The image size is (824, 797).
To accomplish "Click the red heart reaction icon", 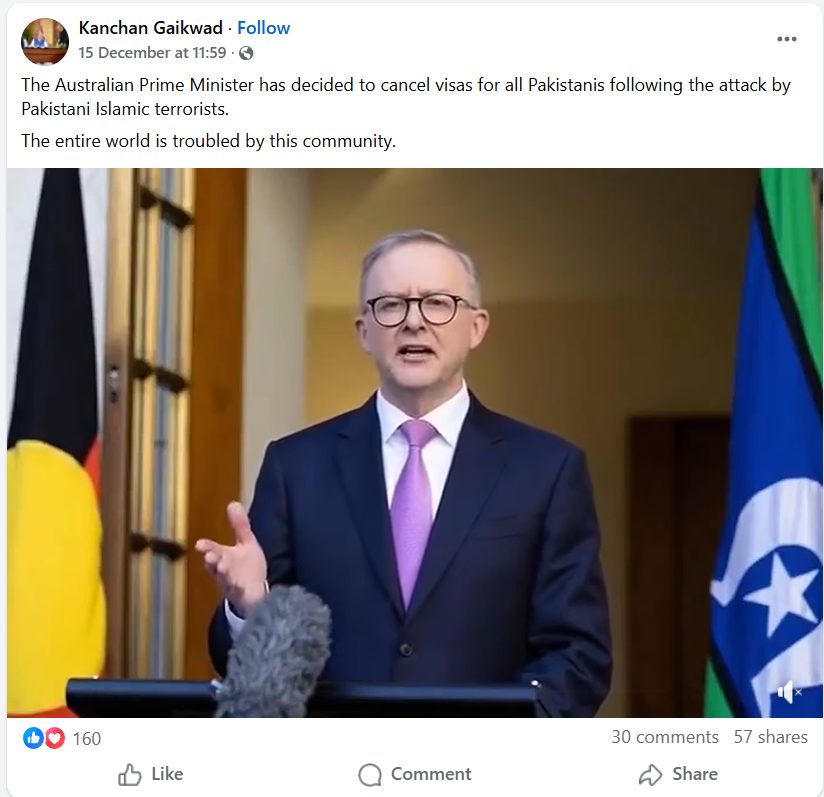I will click(x=54, y=738).
